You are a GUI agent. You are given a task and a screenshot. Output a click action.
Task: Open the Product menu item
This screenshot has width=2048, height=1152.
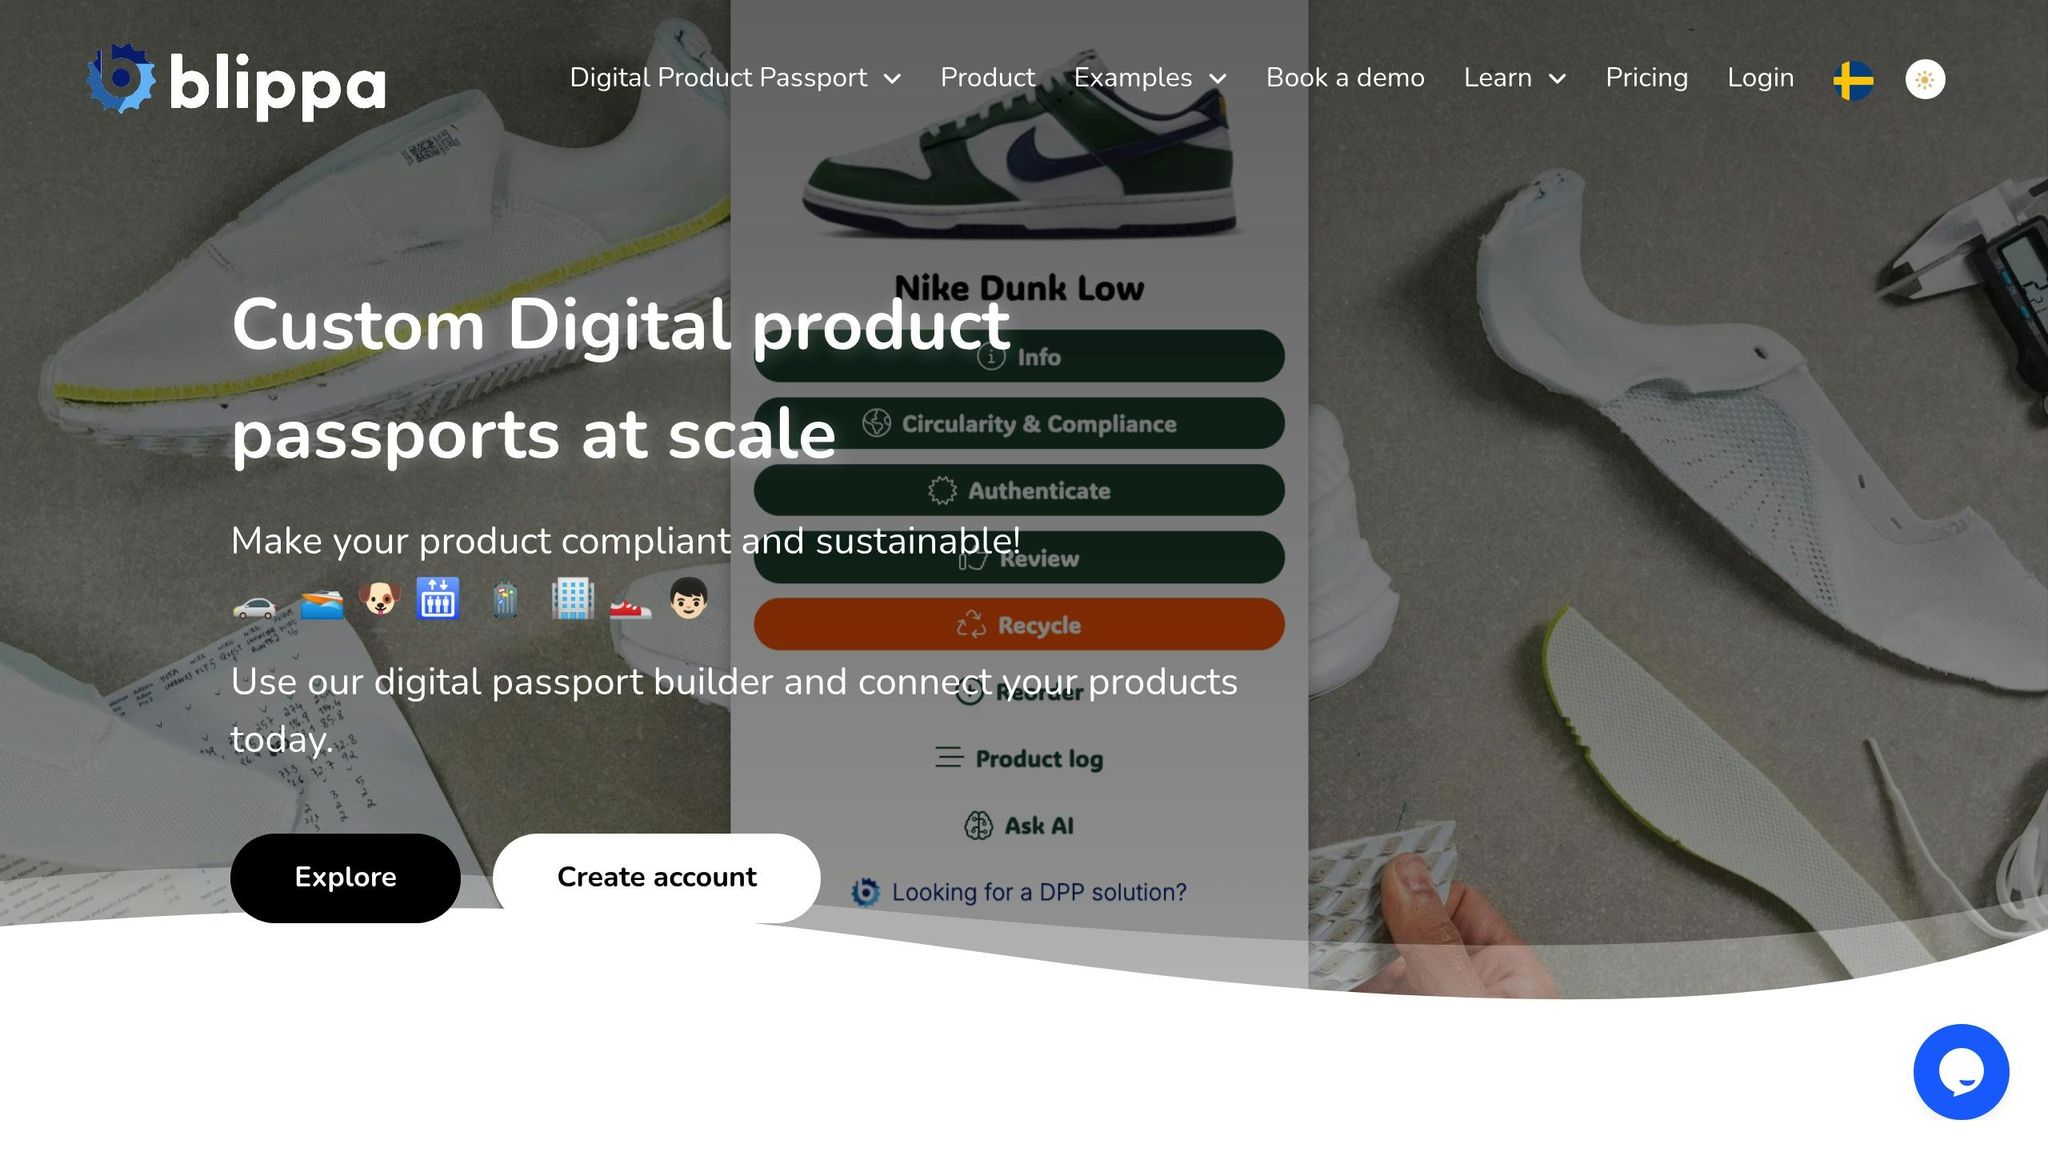[x=987, y=78]
